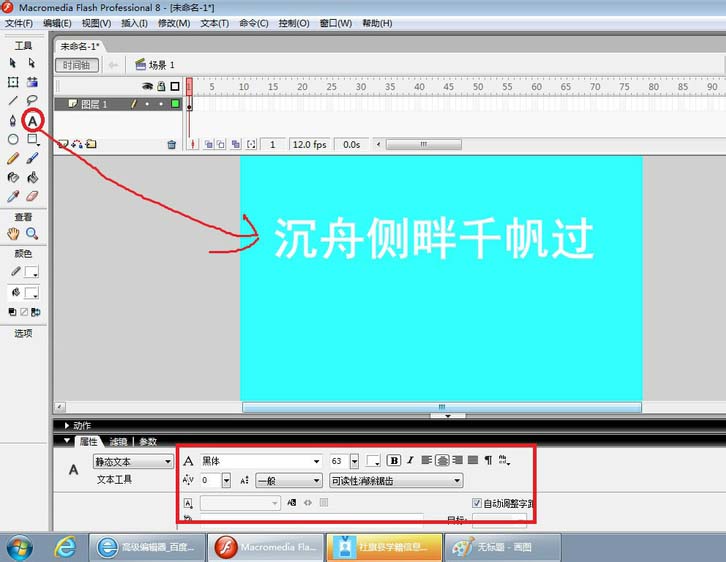Click the onion skin button

pyautogui.click(x=209, y=144)
